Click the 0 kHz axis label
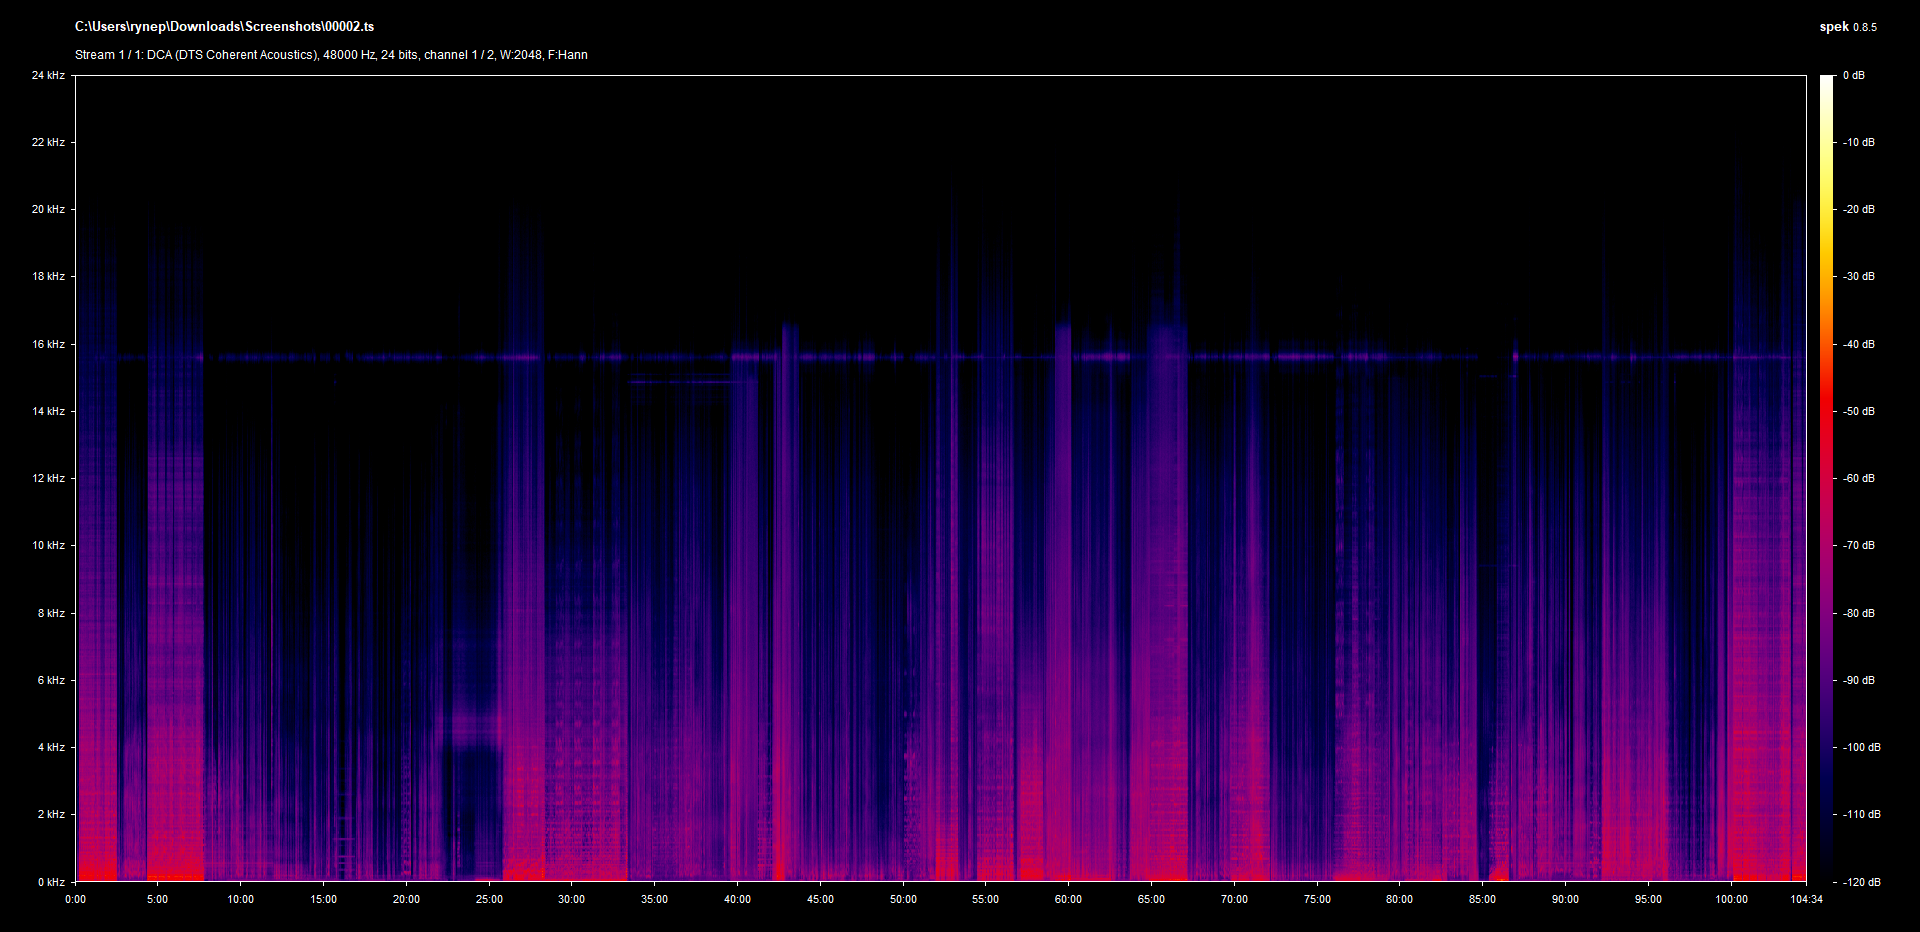1920x932 pixels. point(51,882)
